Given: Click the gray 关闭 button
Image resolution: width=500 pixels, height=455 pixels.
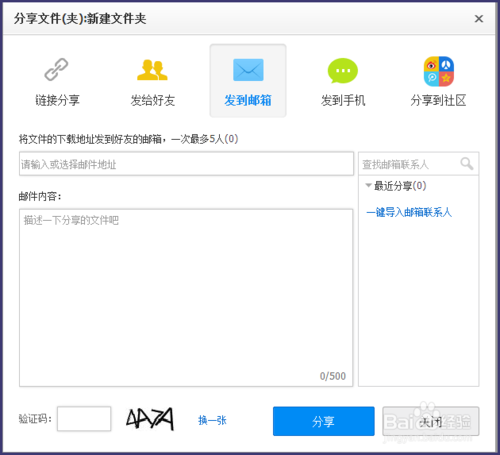Looking at the screenshot, I should click(431, 421).
